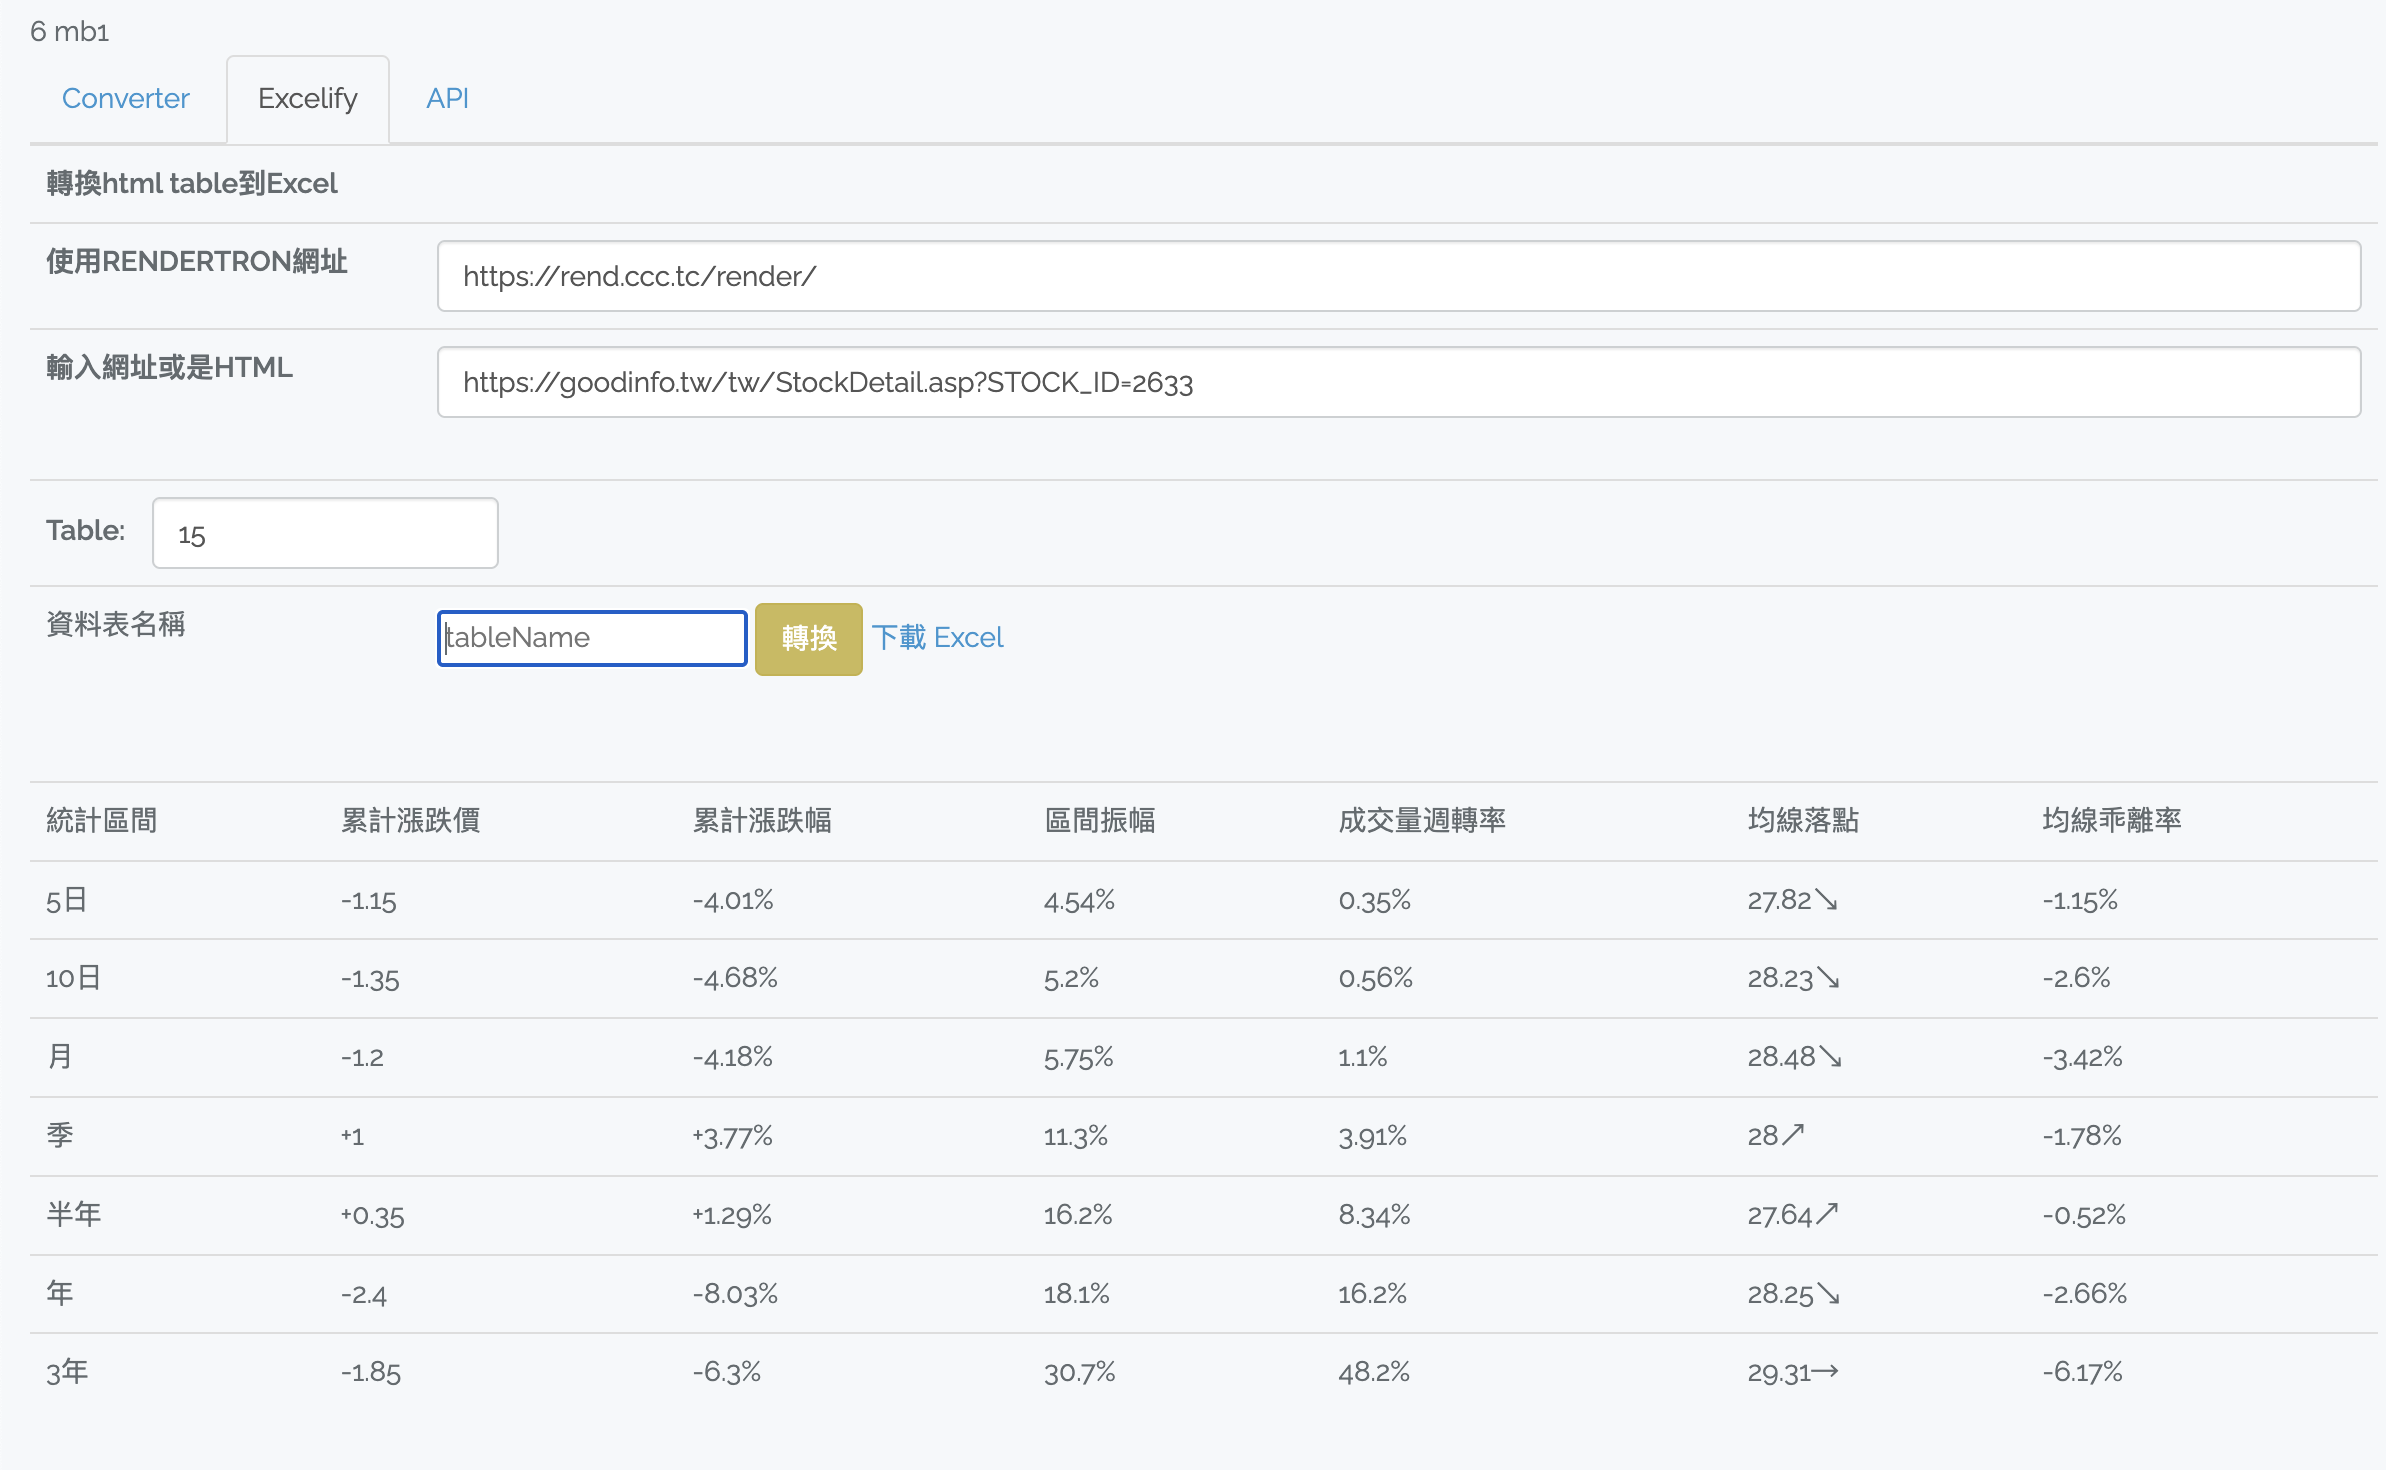
Task: Click the 29.31 right arrow cell
Action: 1792,1372
